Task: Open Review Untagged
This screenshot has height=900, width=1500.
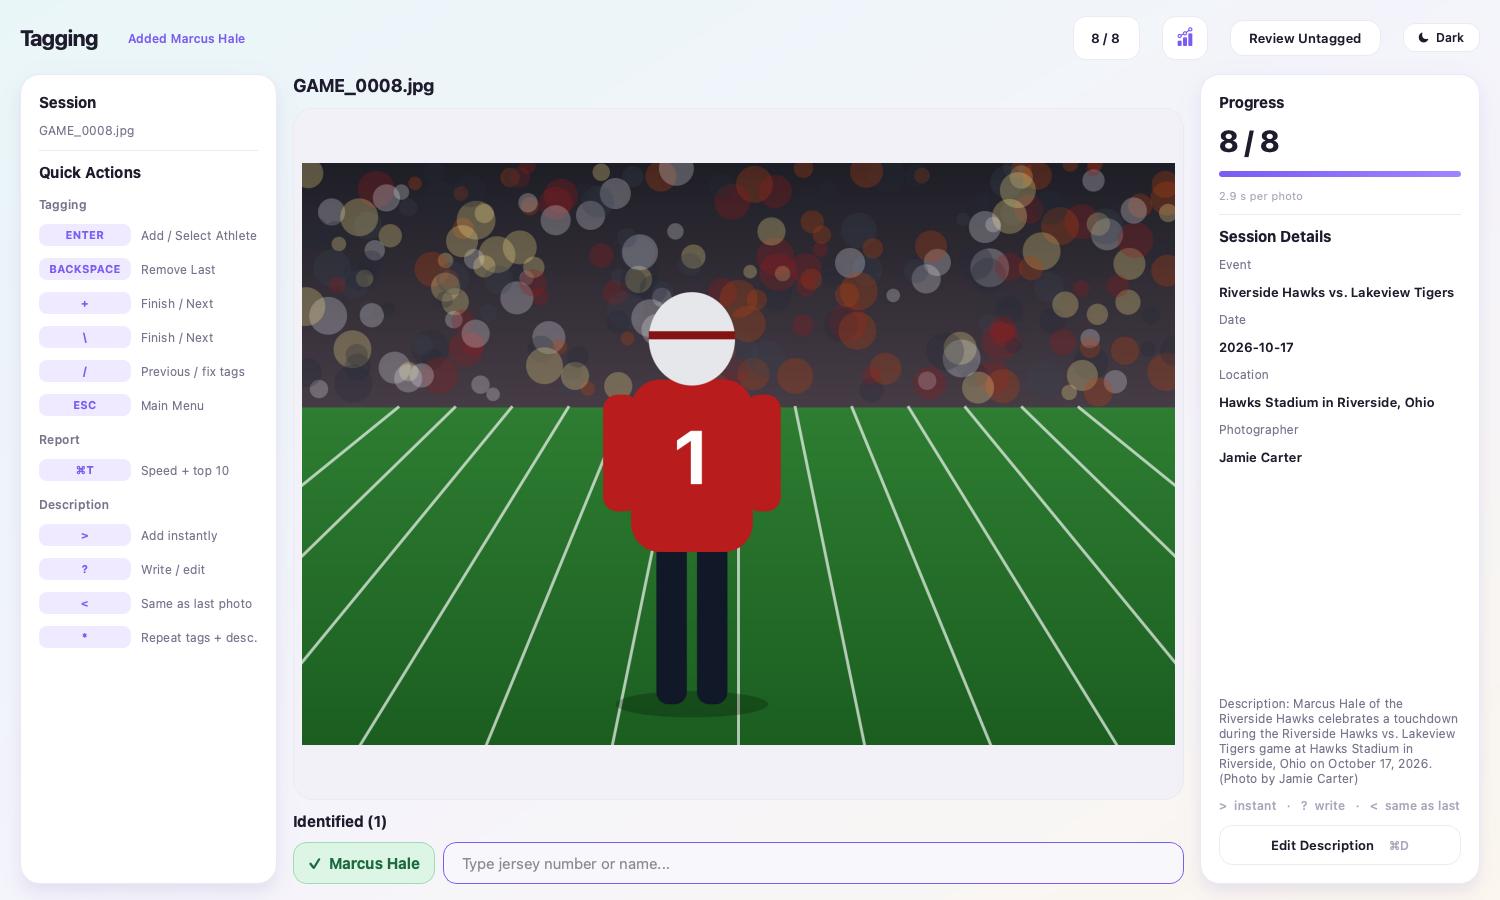Action: (x=1305, y=38)
